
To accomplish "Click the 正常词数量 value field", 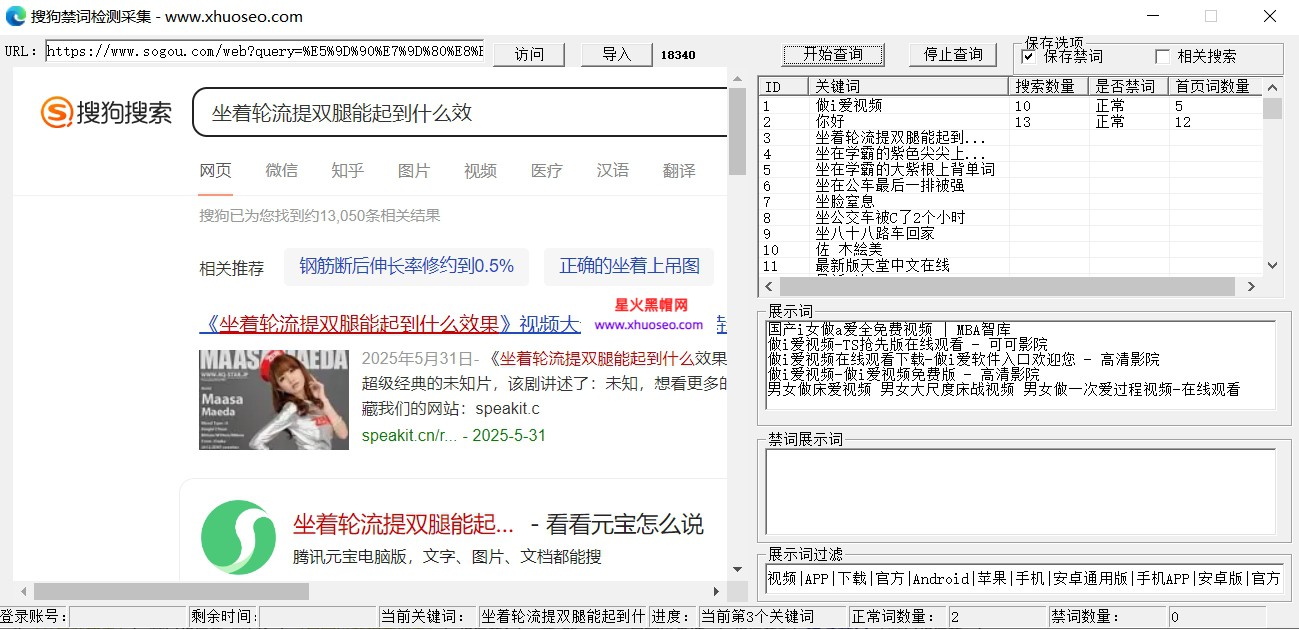I will [996, 617].
